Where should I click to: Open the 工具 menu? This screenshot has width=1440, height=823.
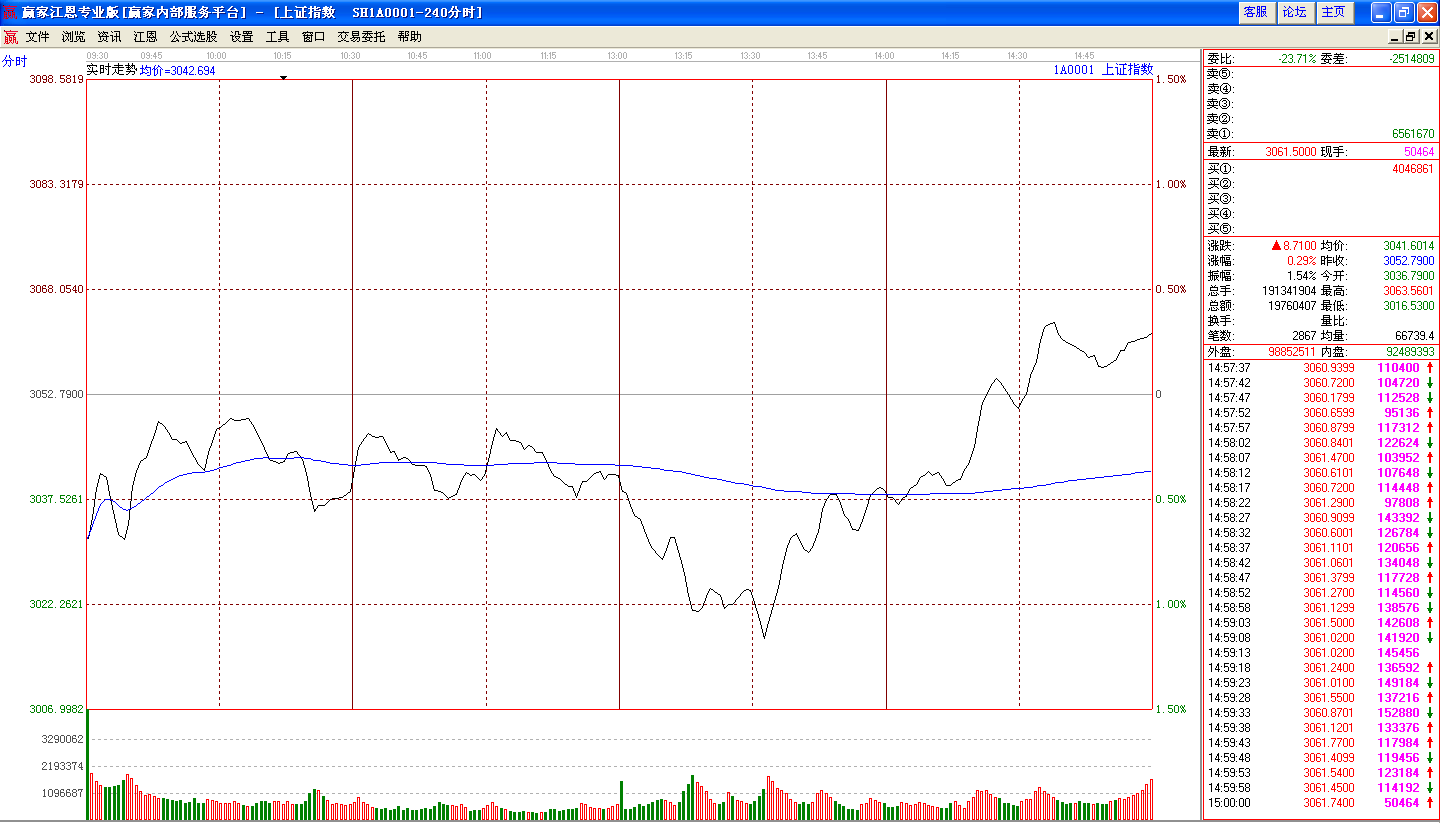(x=277, y=37)
